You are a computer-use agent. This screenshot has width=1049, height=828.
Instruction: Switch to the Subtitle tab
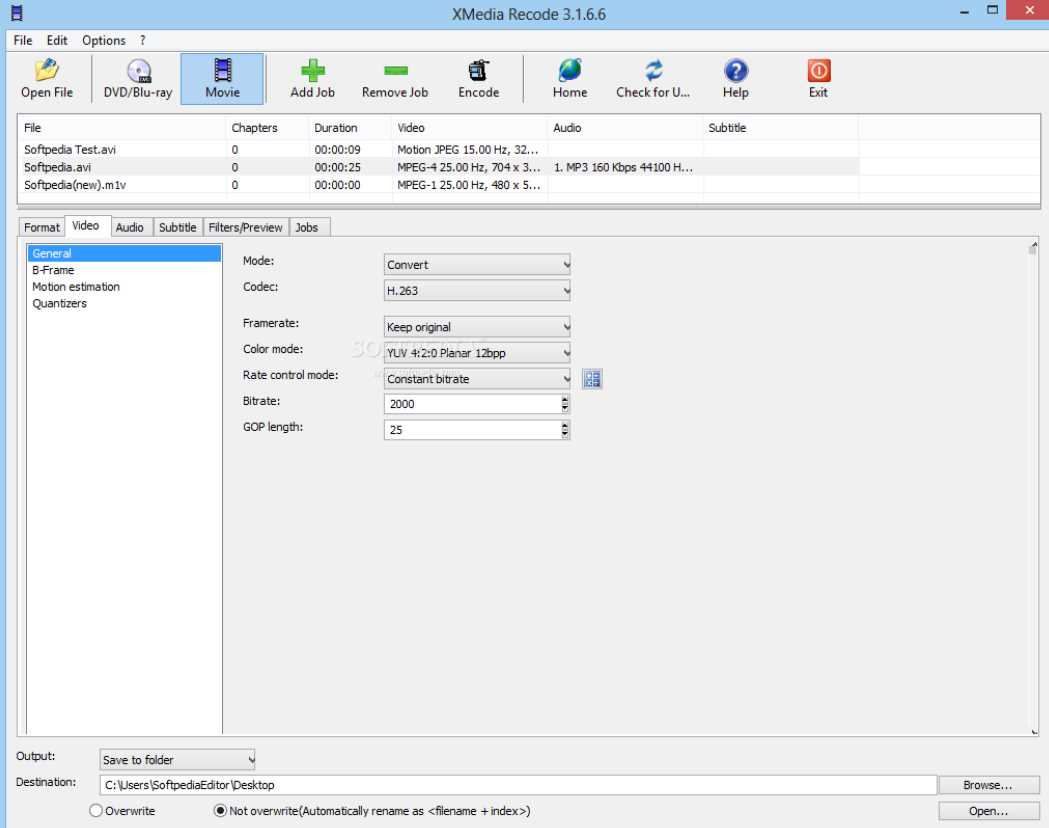[177, 227]
